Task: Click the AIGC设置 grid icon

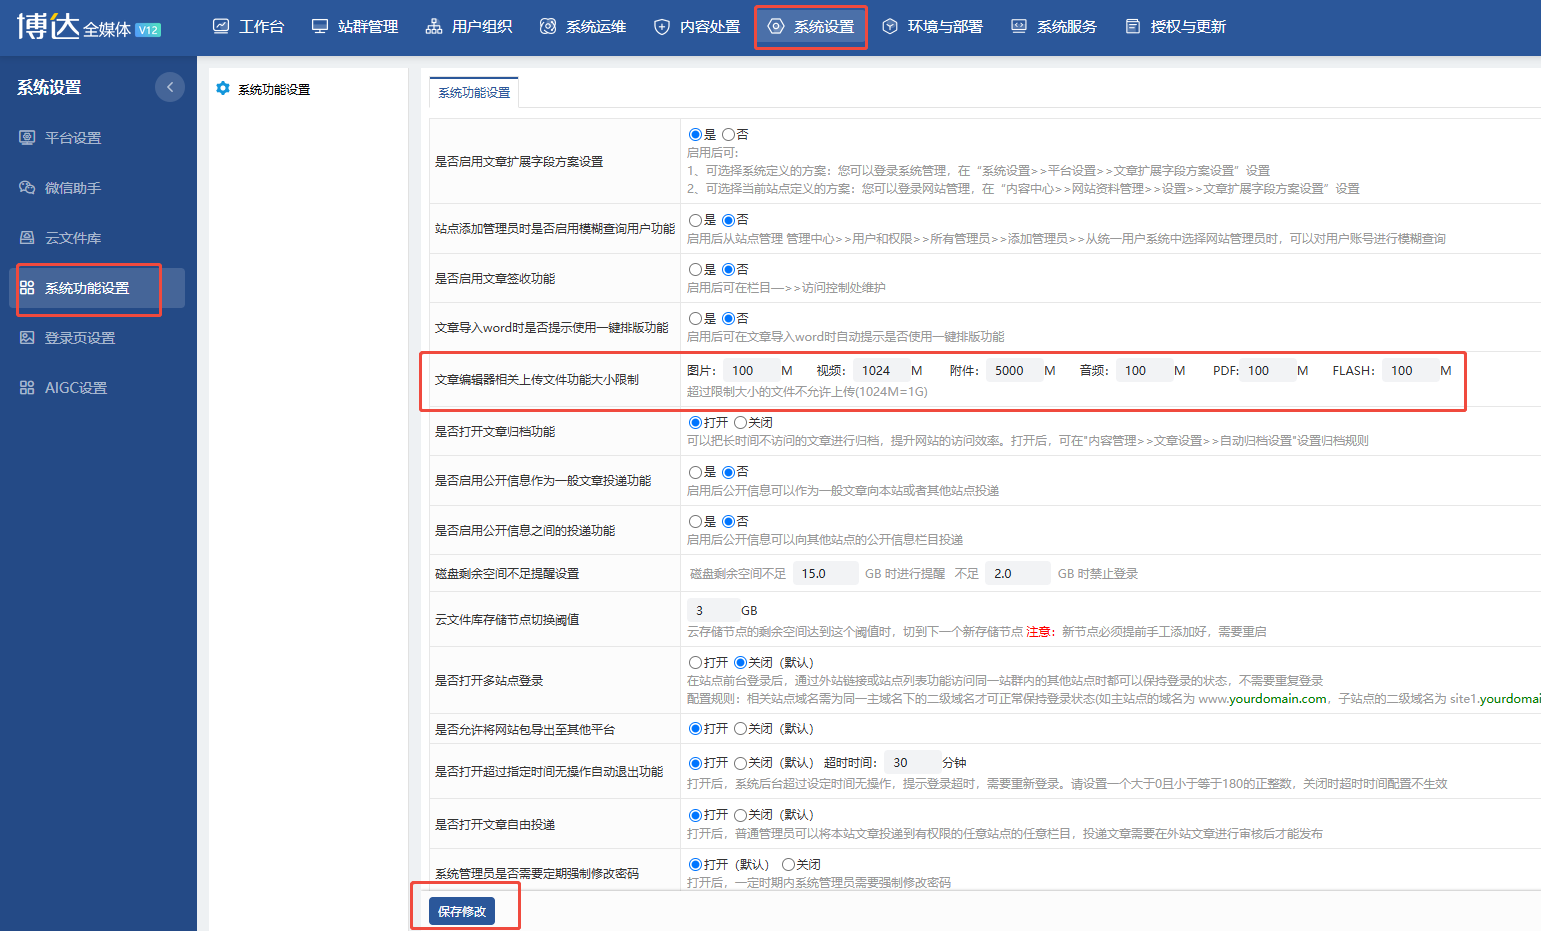Action: pyautogui.click(x=27, y=387)
